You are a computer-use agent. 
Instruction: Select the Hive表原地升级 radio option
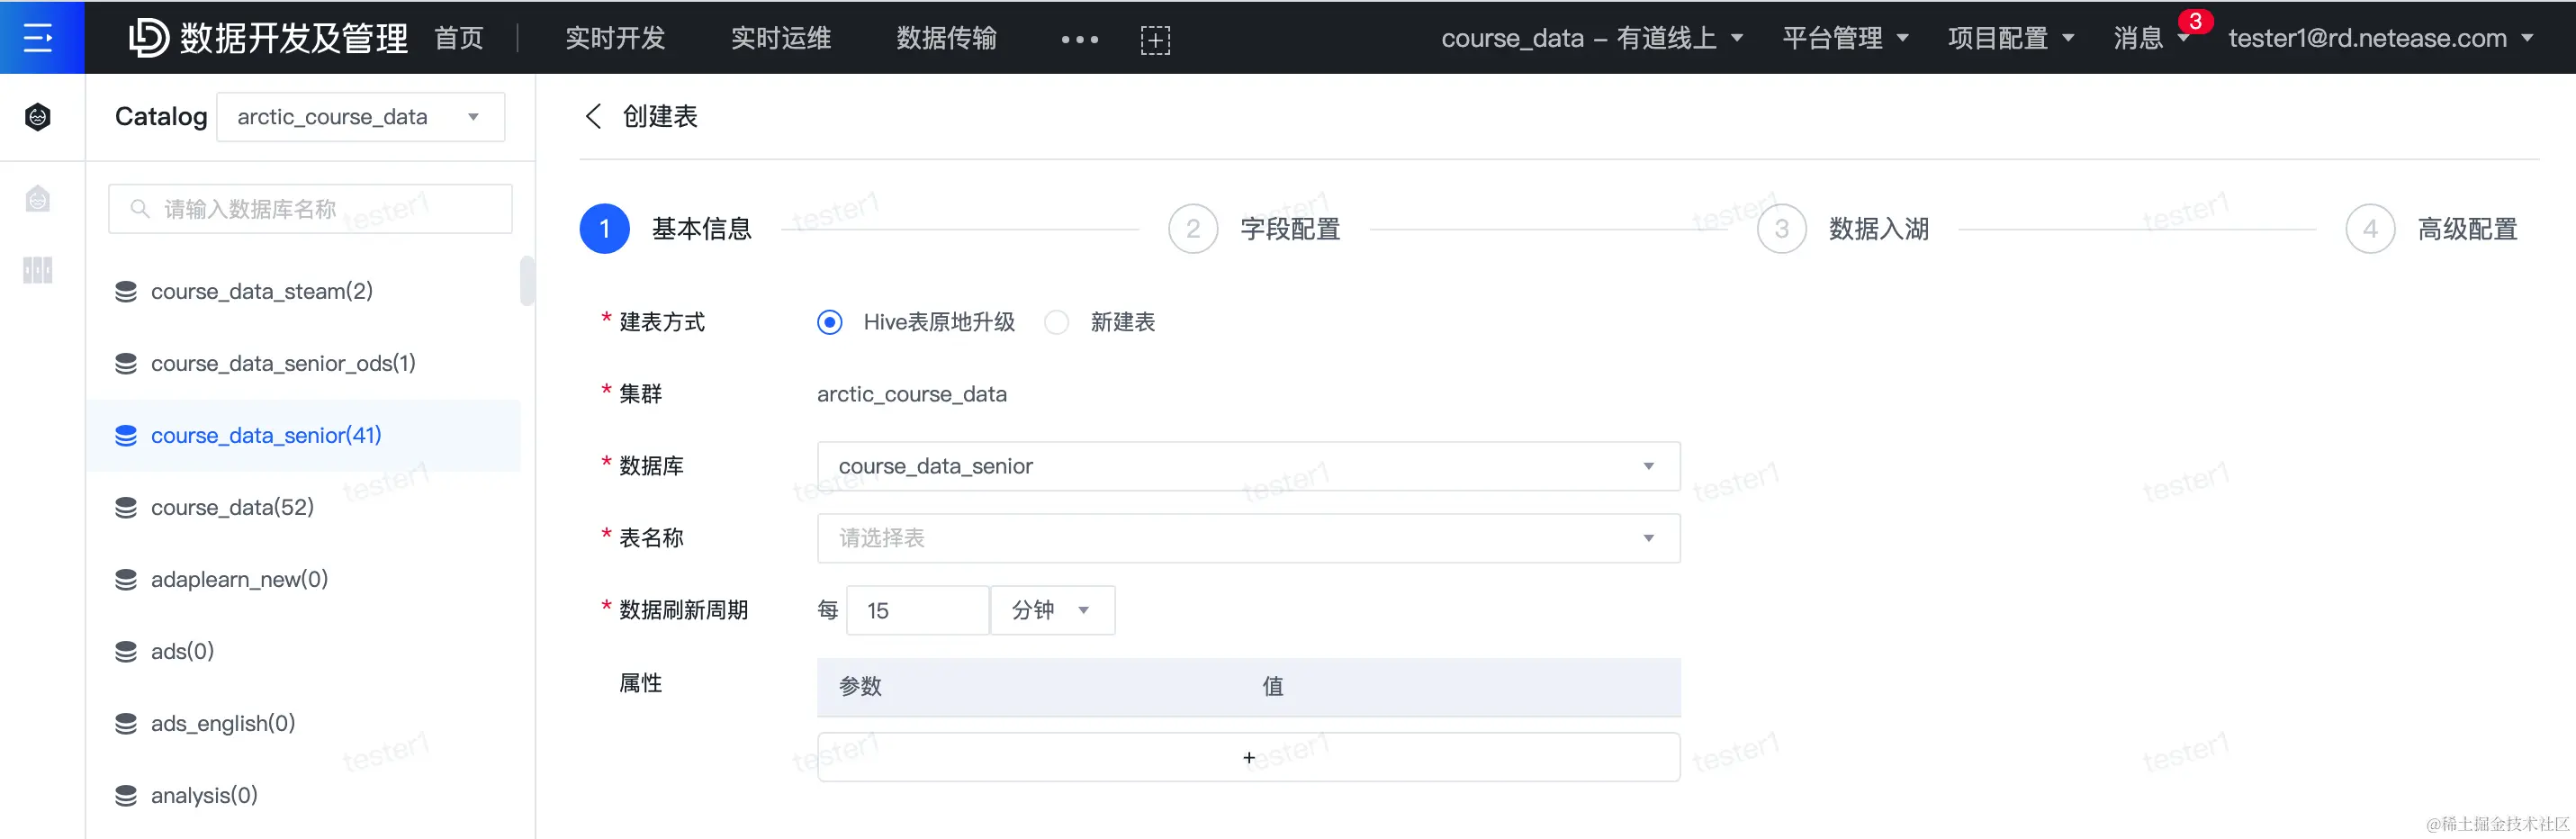click(x=829, y=322)
